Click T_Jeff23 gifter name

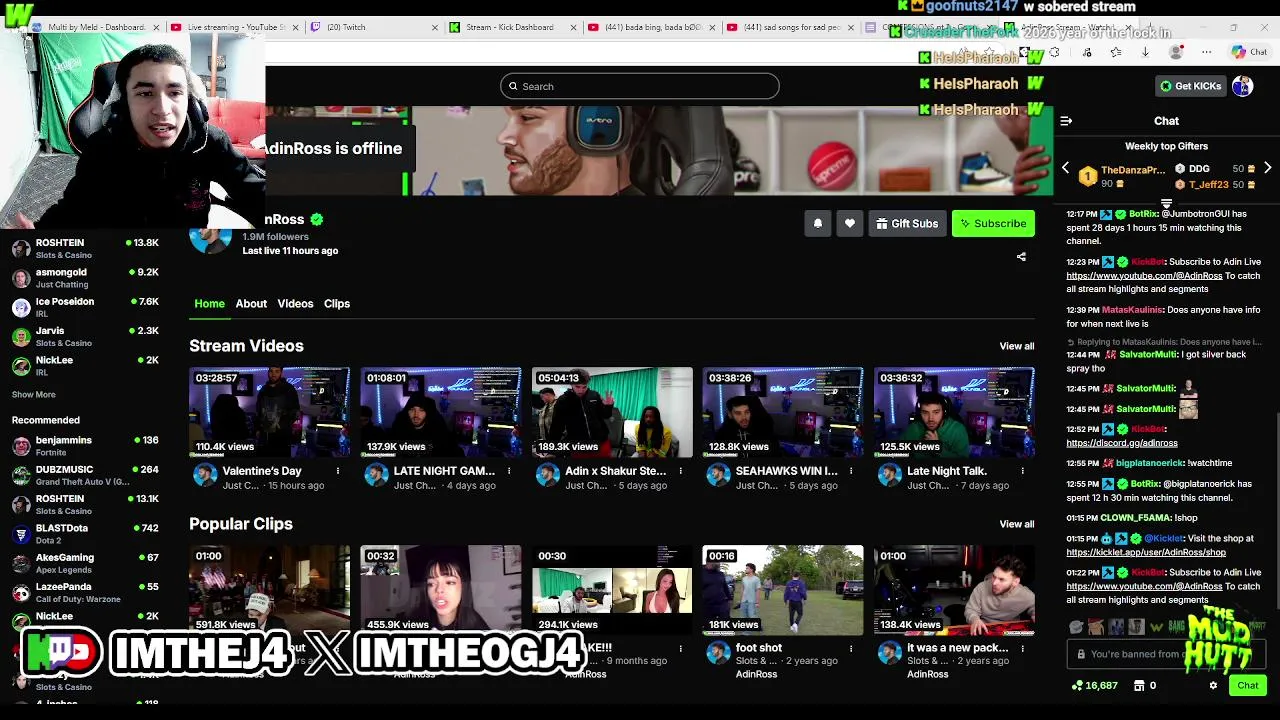coord(1208,185)
